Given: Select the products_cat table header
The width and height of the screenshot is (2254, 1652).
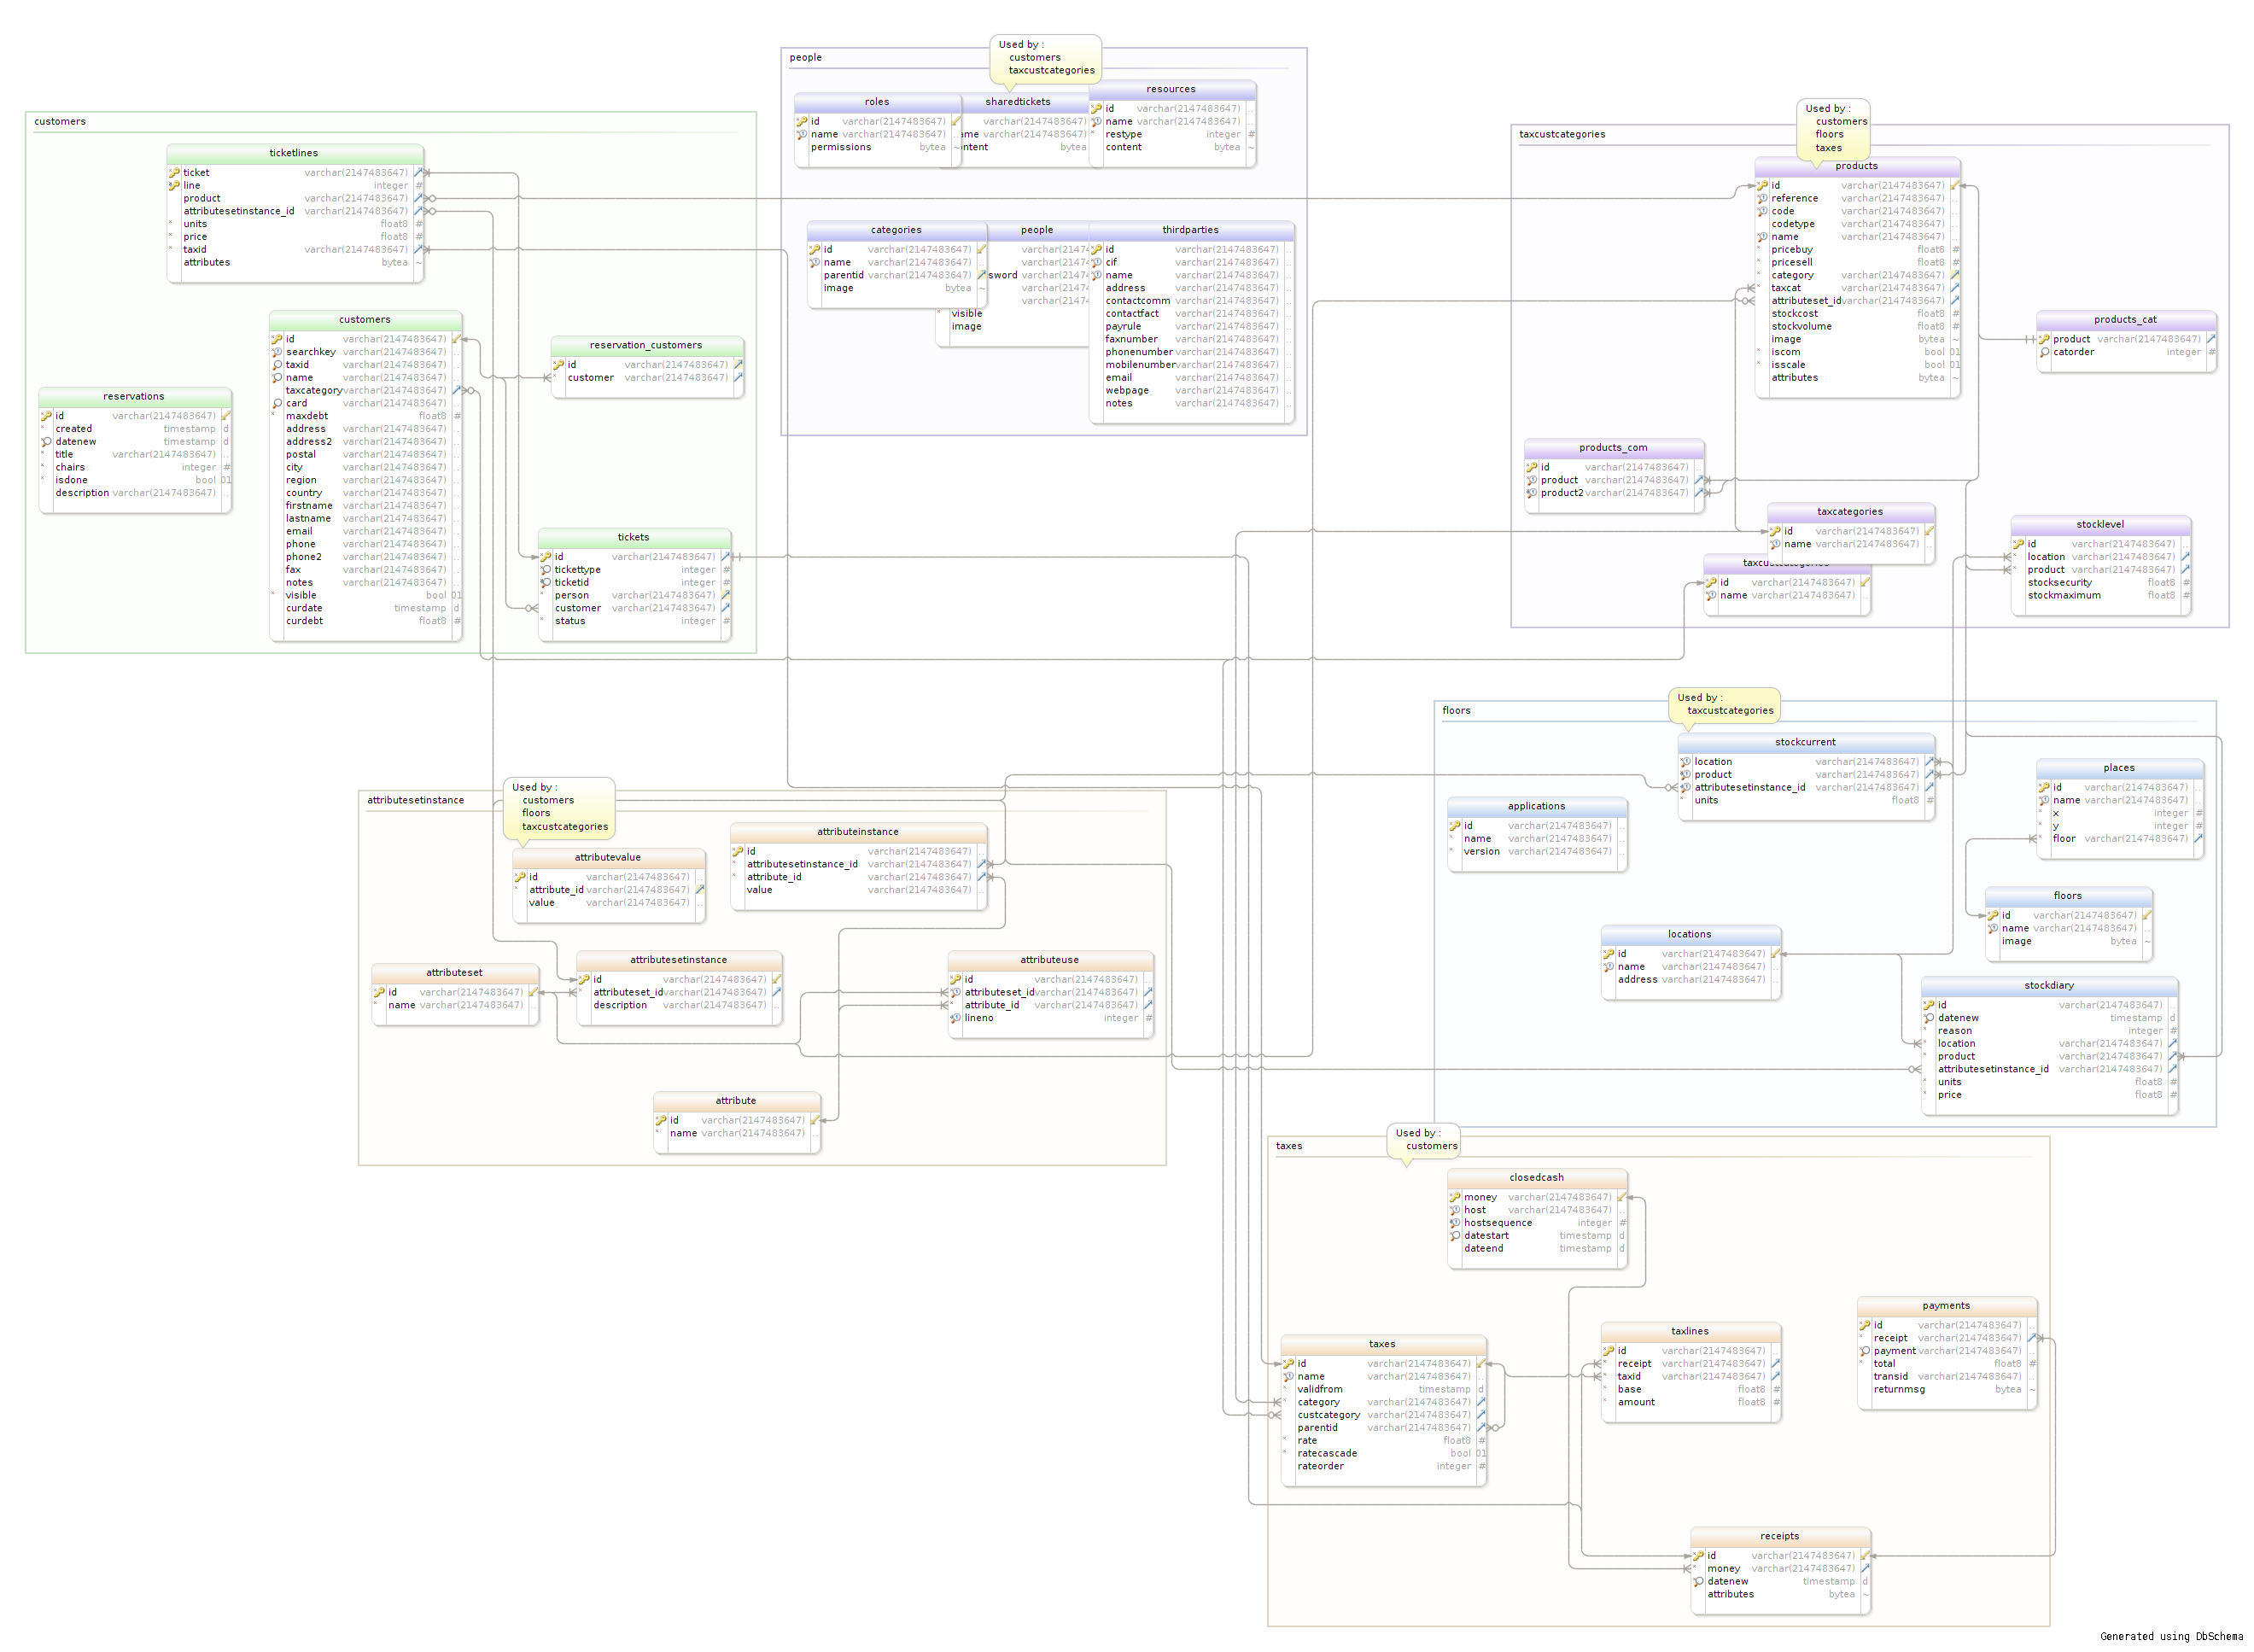Looking at the screenshot, I should [x=2125, y=320].
